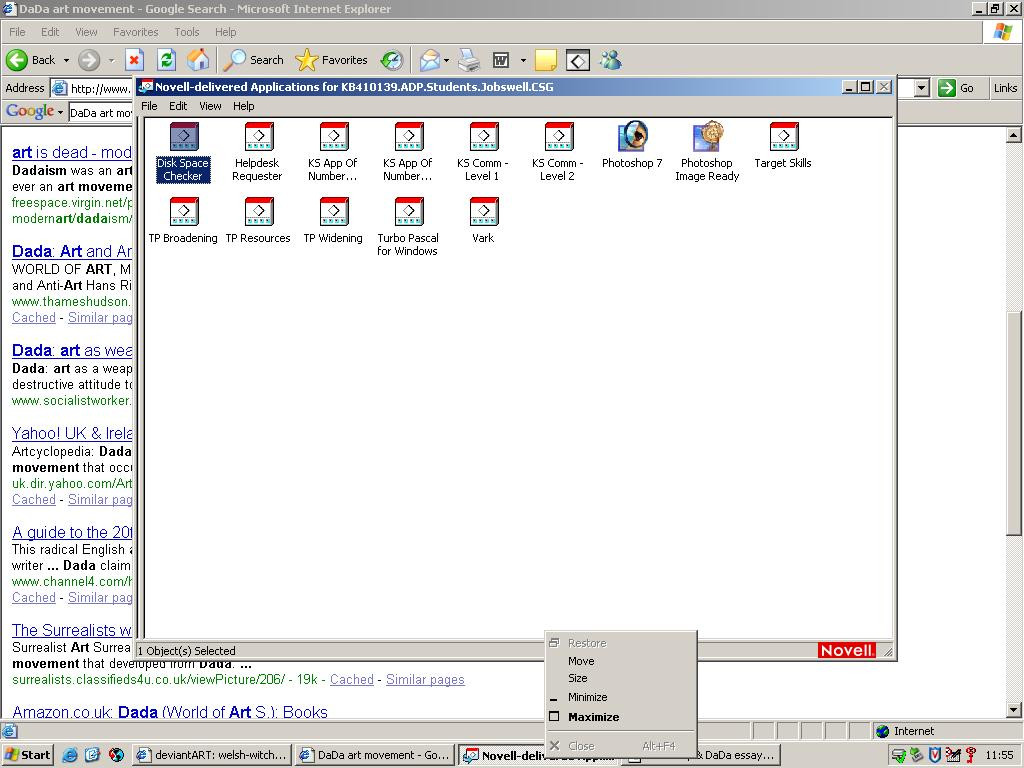The height and width of the screenshot is (768, 1024).
Task: Open the Internet Explorer Favorites menu
Action: click(x=135, y=32)
